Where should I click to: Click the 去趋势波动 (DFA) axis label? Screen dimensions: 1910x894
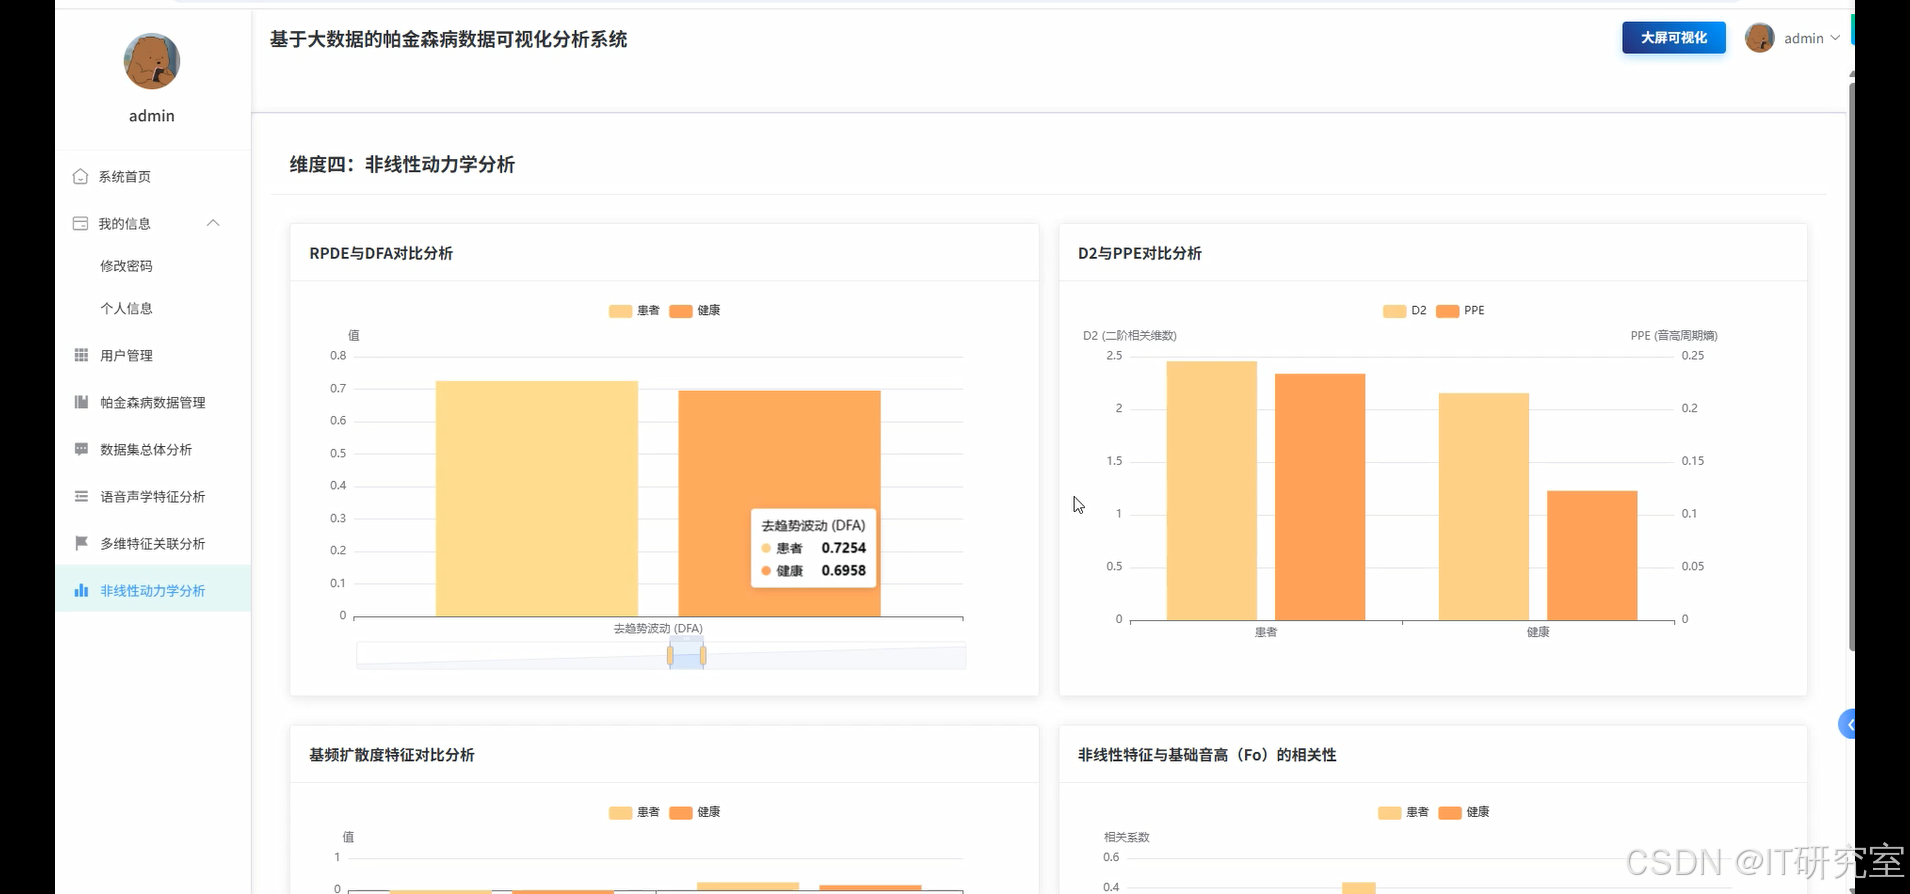(658, 628)
